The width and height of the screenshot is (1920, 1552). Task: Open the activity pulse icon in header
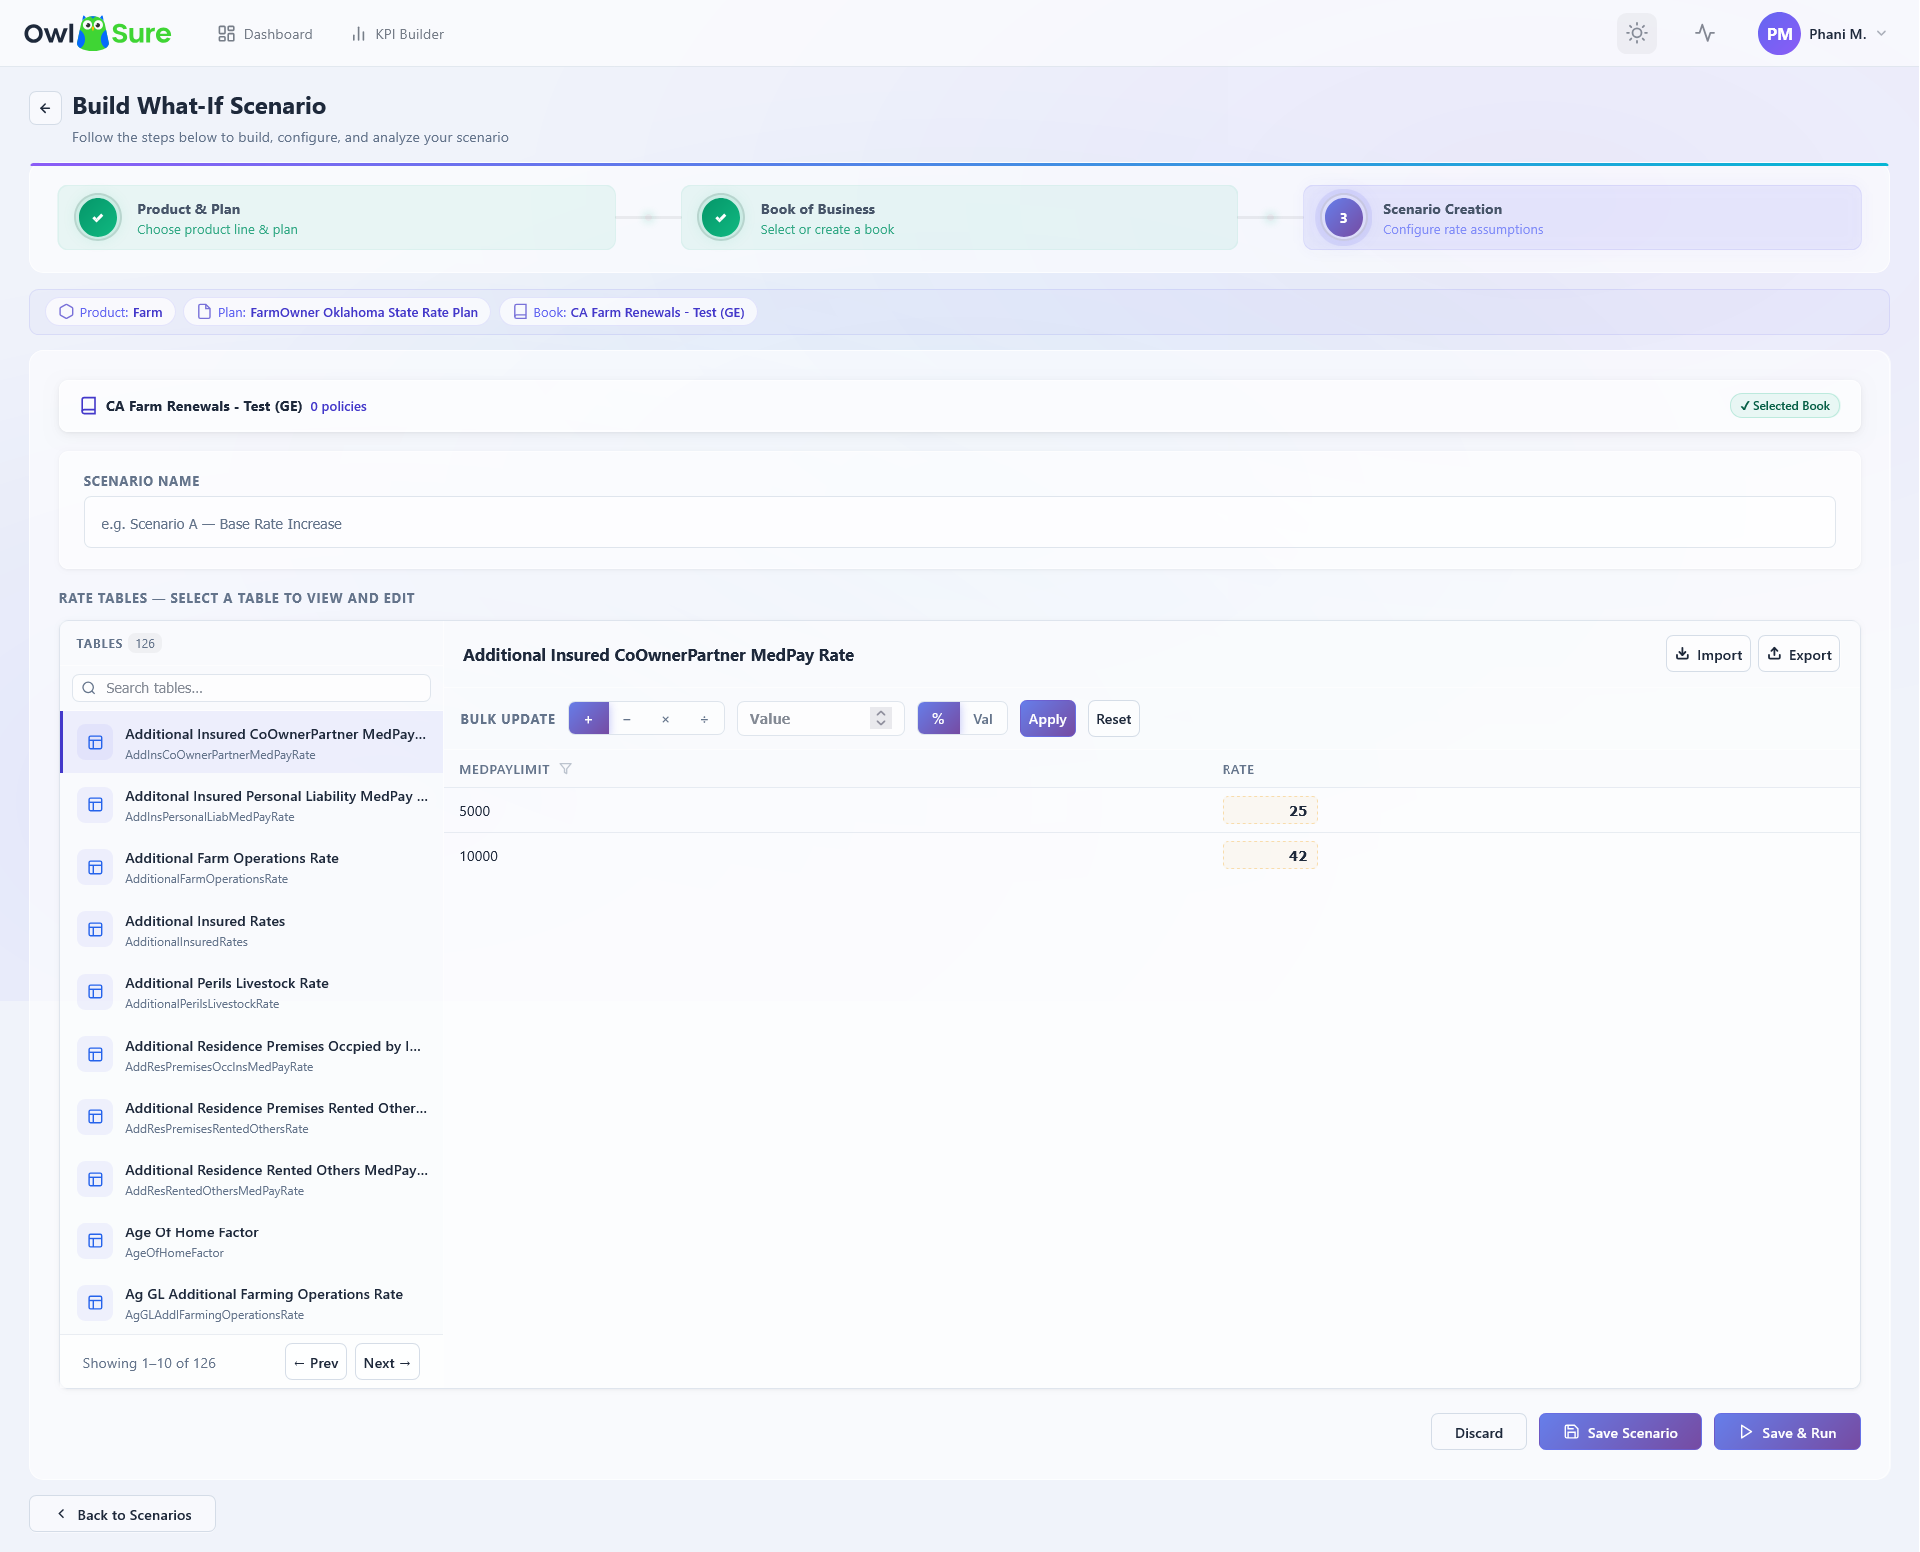(x=1705, y=33)
